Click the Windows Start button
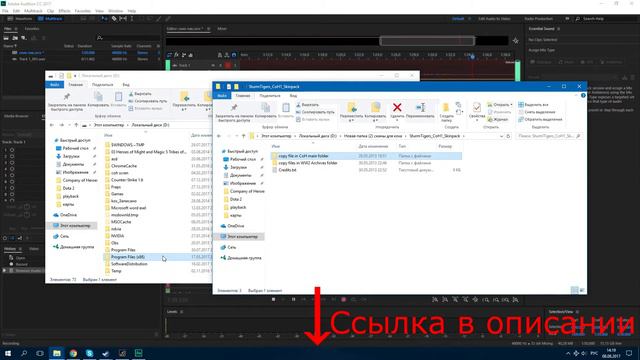The height and width of the screenshot is (360, 640). [x=8, y=353]
